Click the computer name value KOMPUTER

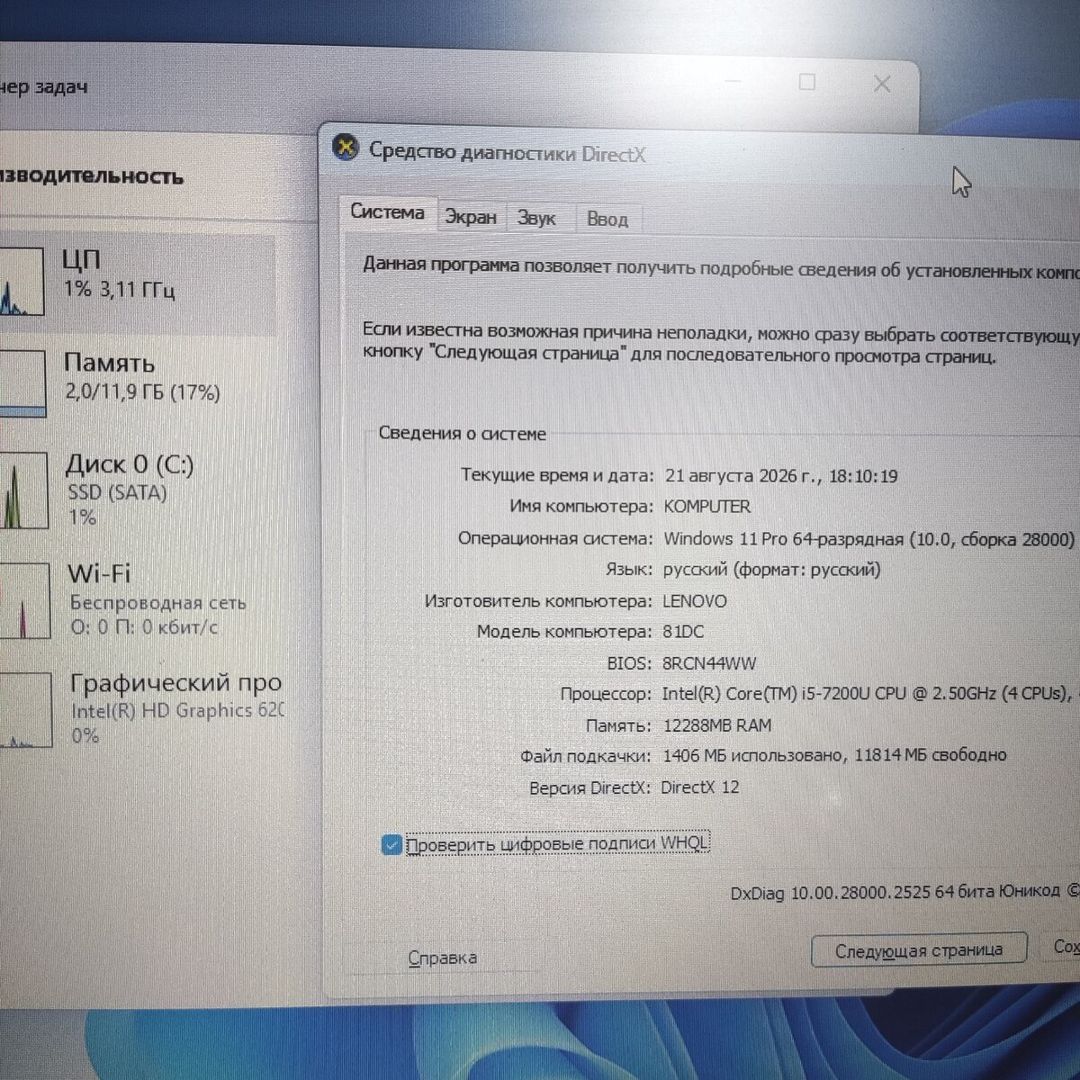tap(707, 506)
